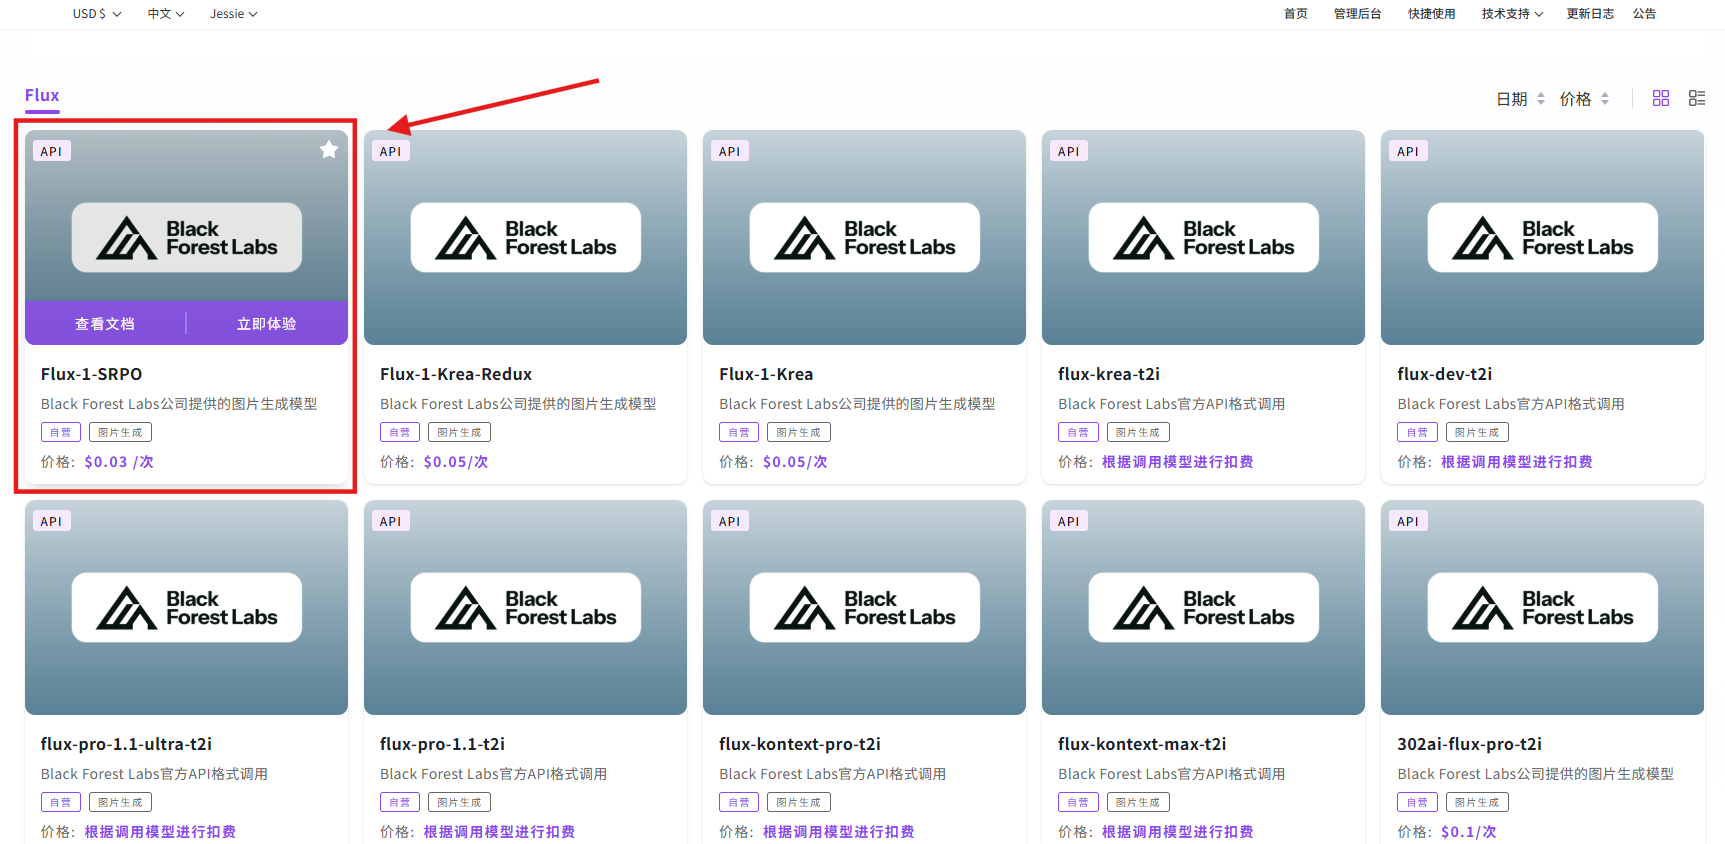This screenshot has height=844, width=1725.
Task: Click 查看文档 on Flux-1-SRPO card
Action: [x=105, y=324]
